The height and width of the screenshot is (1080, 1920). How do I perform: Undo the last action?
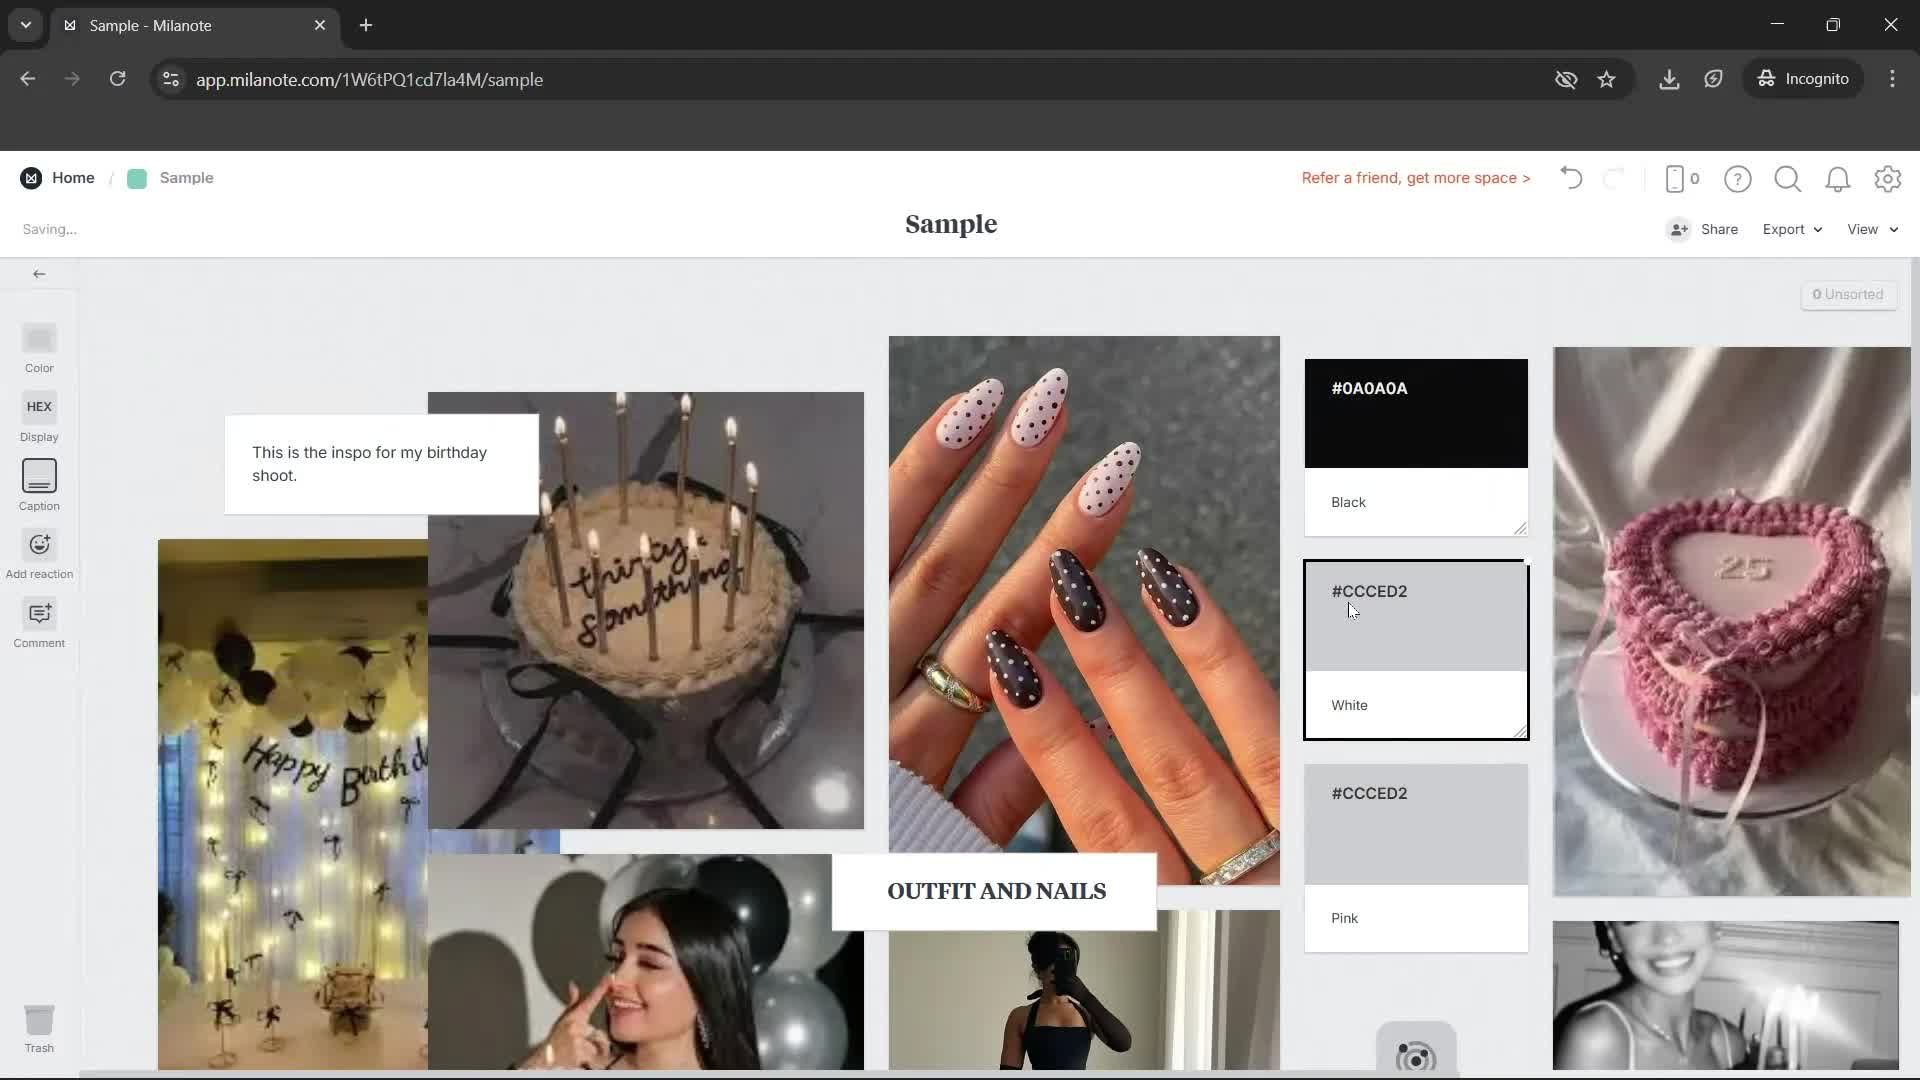(x=1570, y=178)
